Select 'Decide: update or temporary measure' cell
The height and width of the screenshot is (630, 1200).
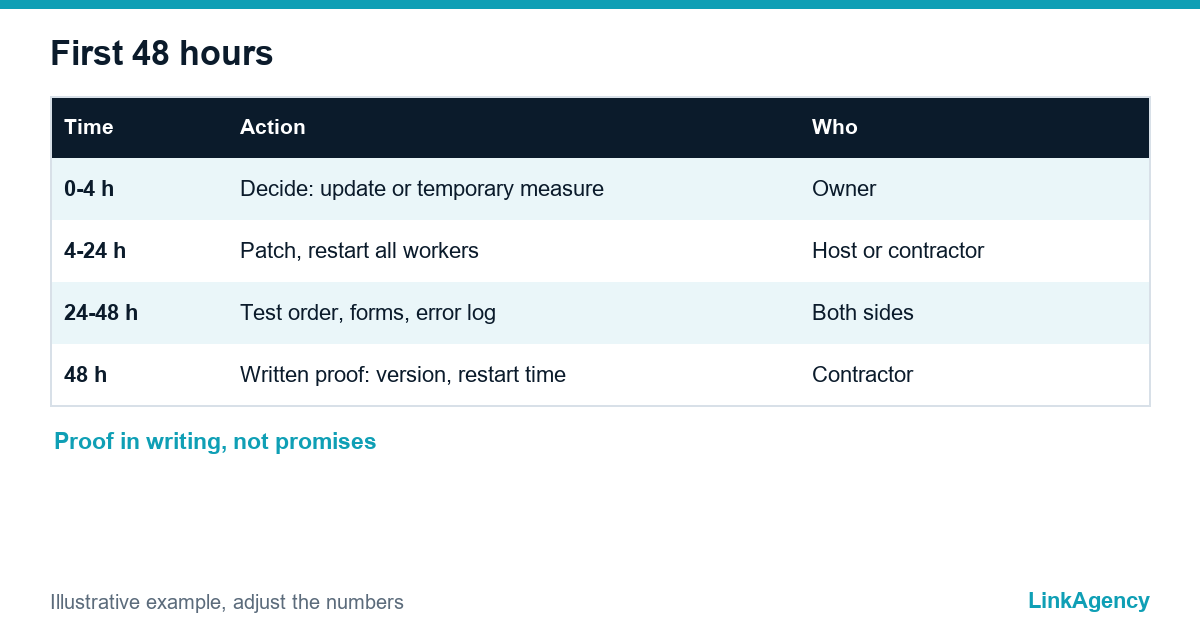(x=422, y=189)
